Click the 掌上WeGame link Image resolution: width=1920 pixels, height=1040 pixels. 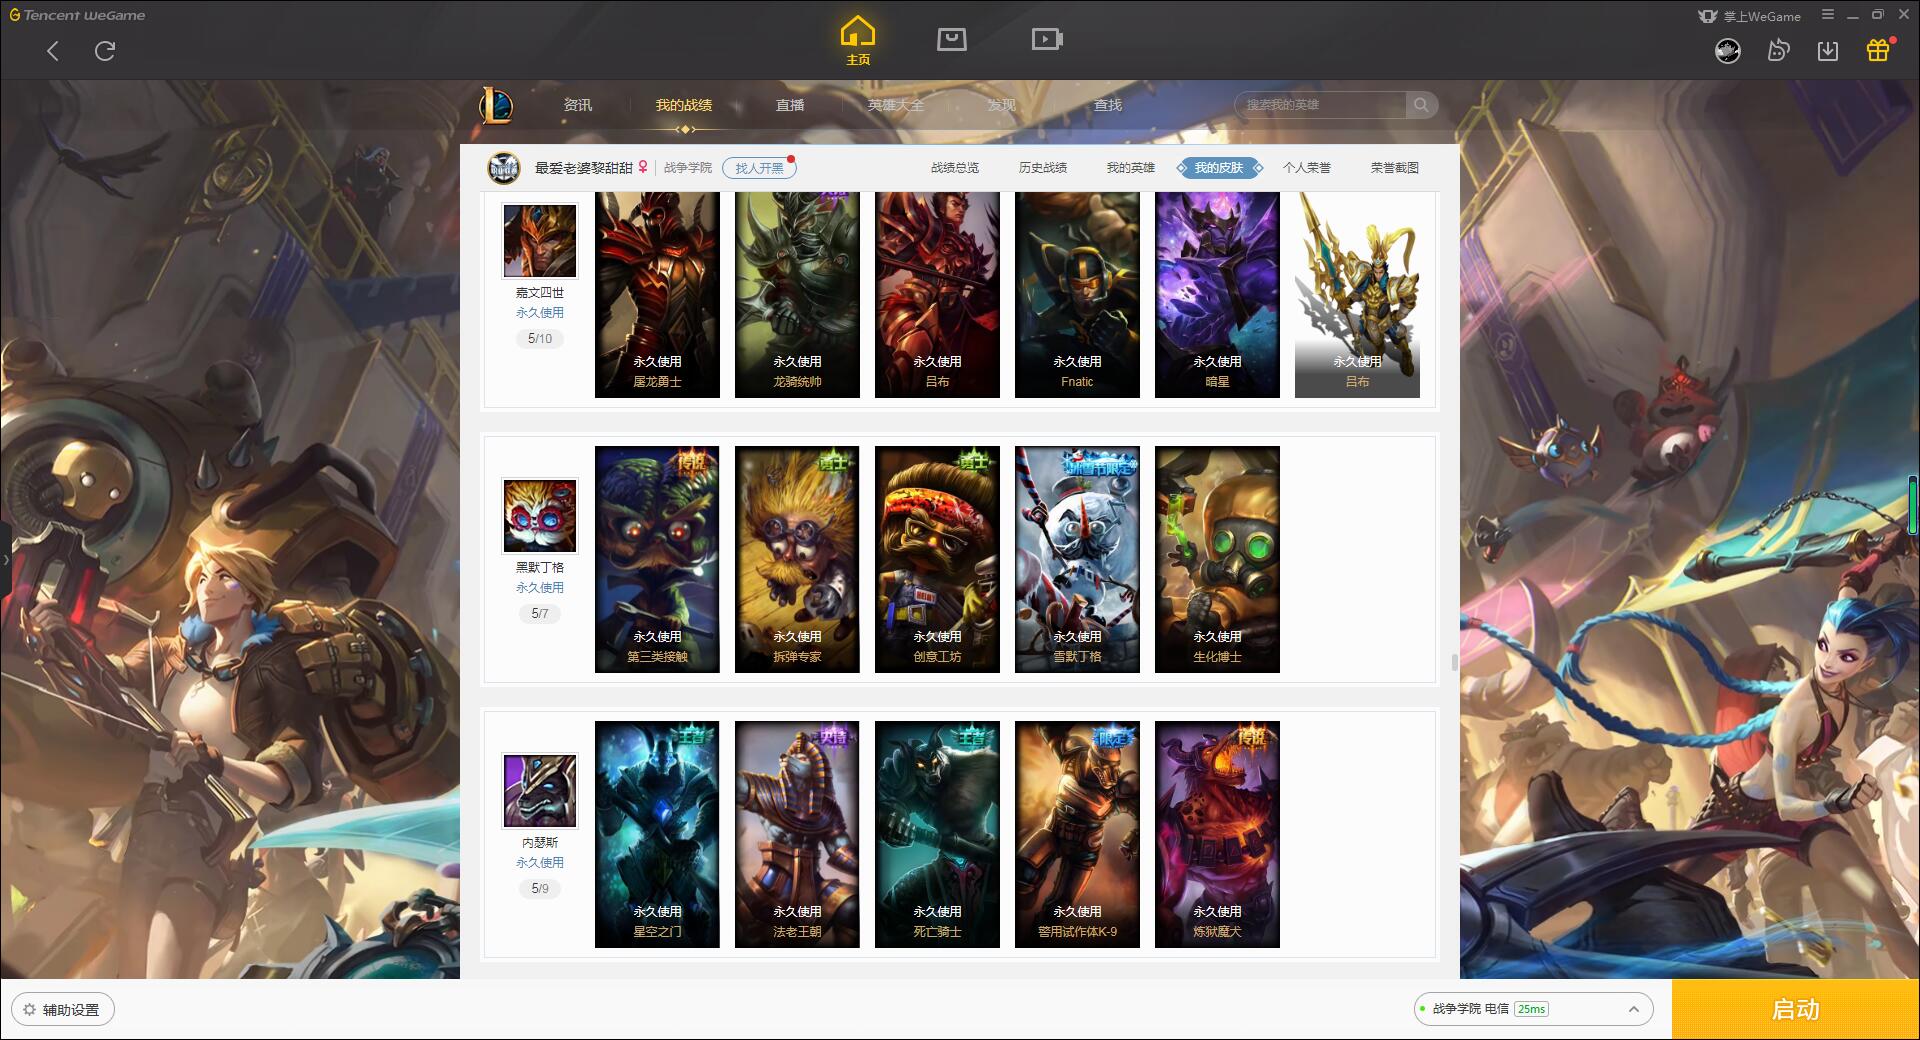point(1749,16)
